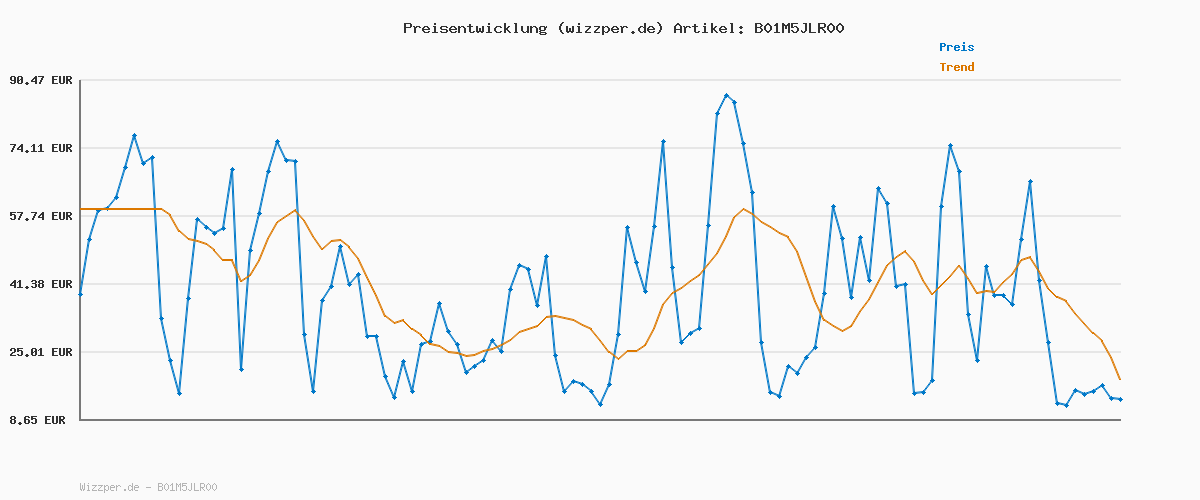
Task: Click the first data point of the price line
Action: tap(80, 294)
